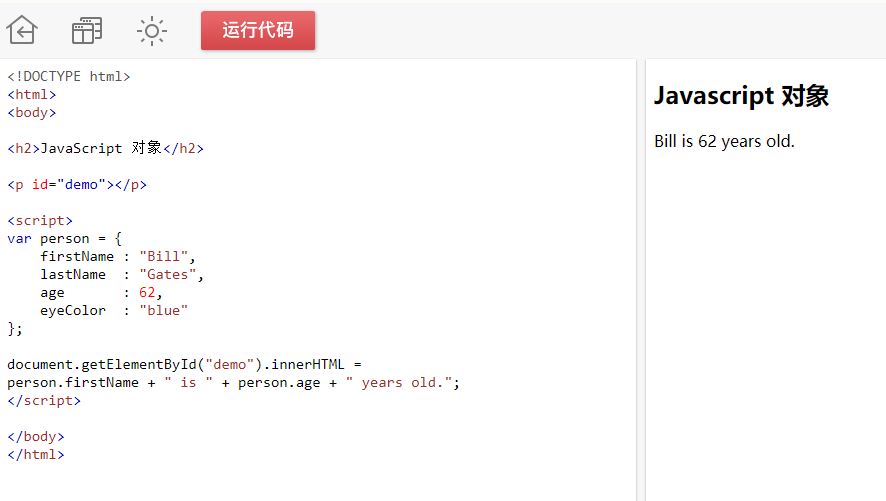This screenshot has width=886, height=501.
Task: Click the '};' closing brace line
Action: (x=15, y=329)
